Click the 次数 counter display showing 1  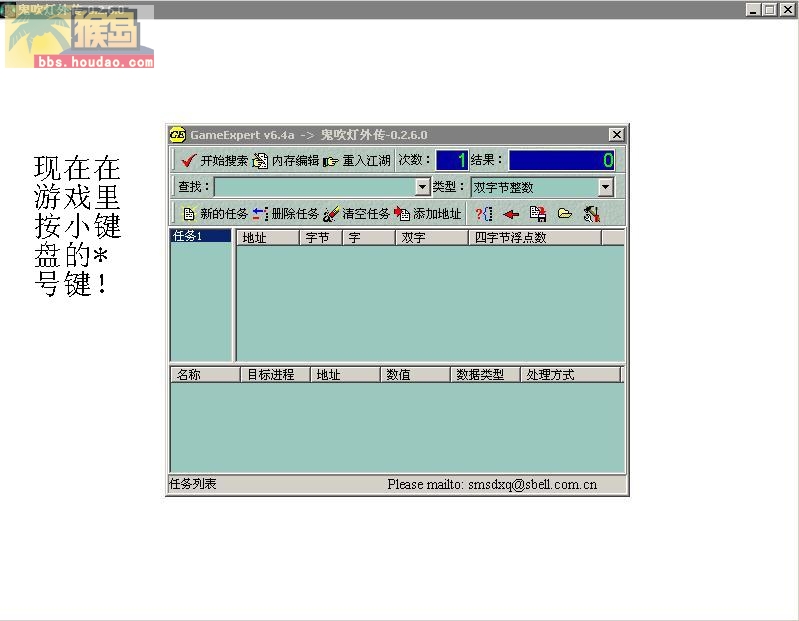452,160
